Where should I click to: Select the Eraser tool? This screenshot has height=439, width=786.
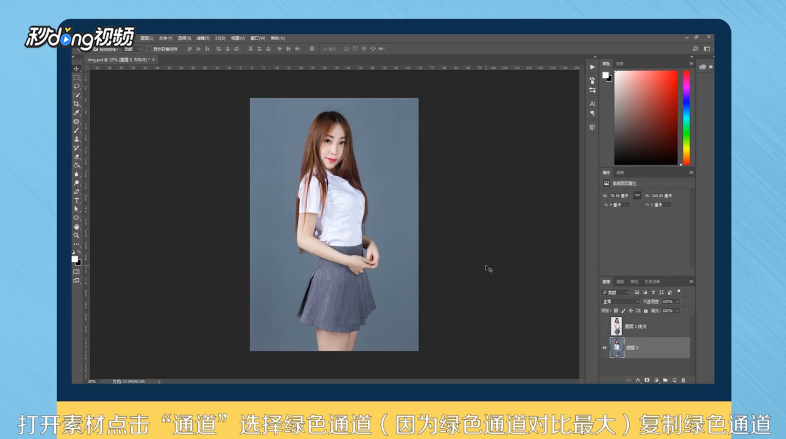77,157
